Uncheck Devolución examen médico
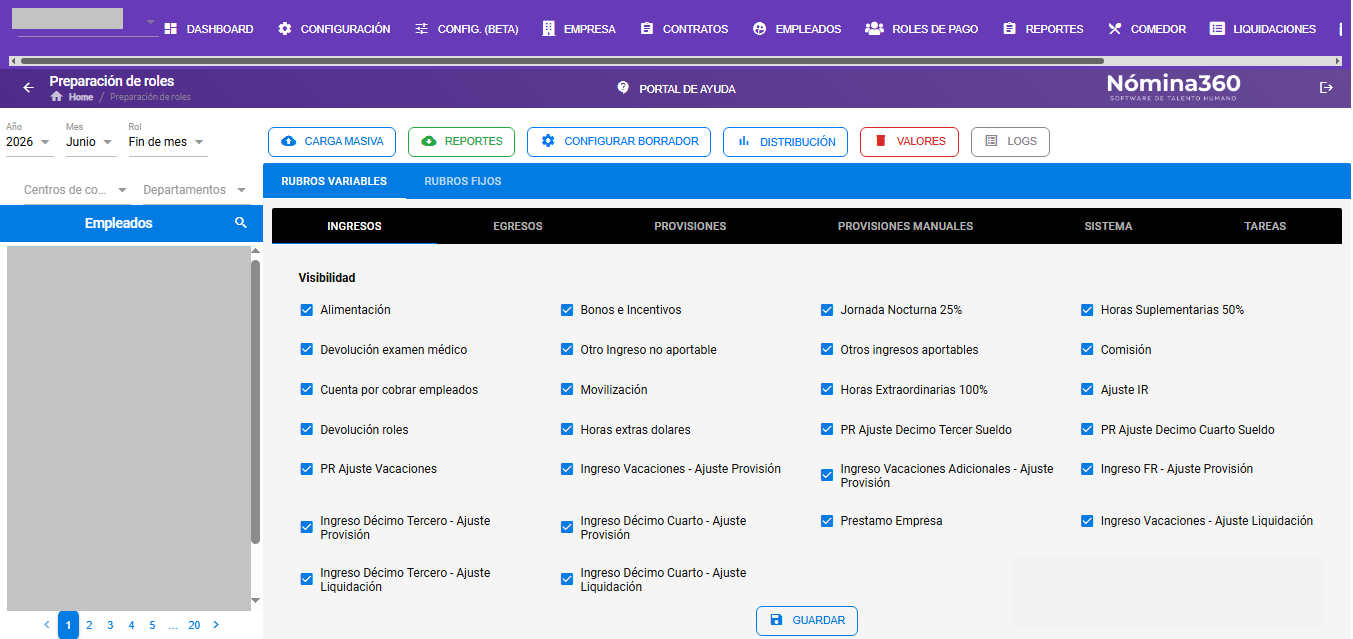 pyautogui.click(x=307, y=350)
